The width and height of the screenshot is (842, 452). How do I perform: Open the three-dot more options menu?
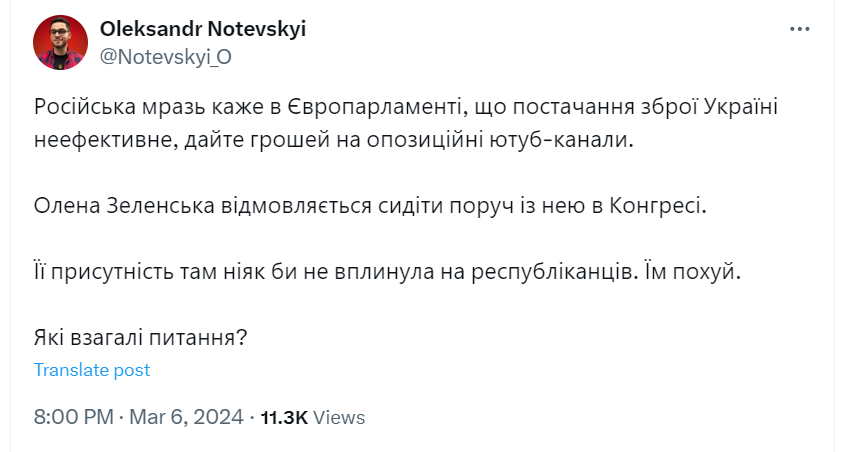click(x=799, y=29)
